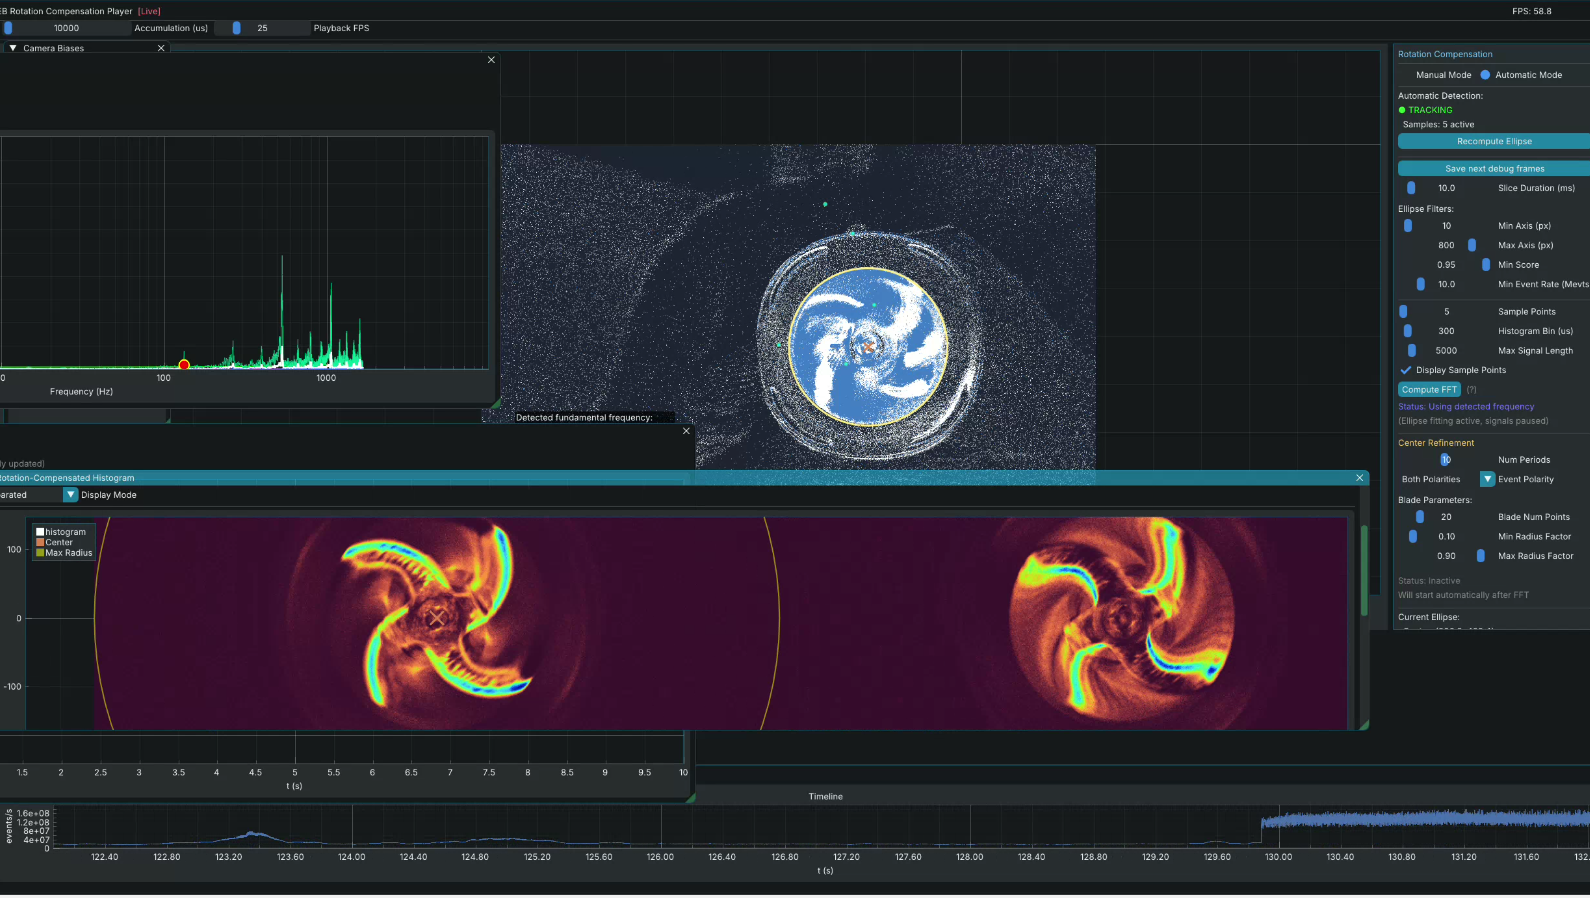Close the Rotation-Compensated Histogram window
The height and width of the screenshot is (898, 1590).
coord(1359,478)
